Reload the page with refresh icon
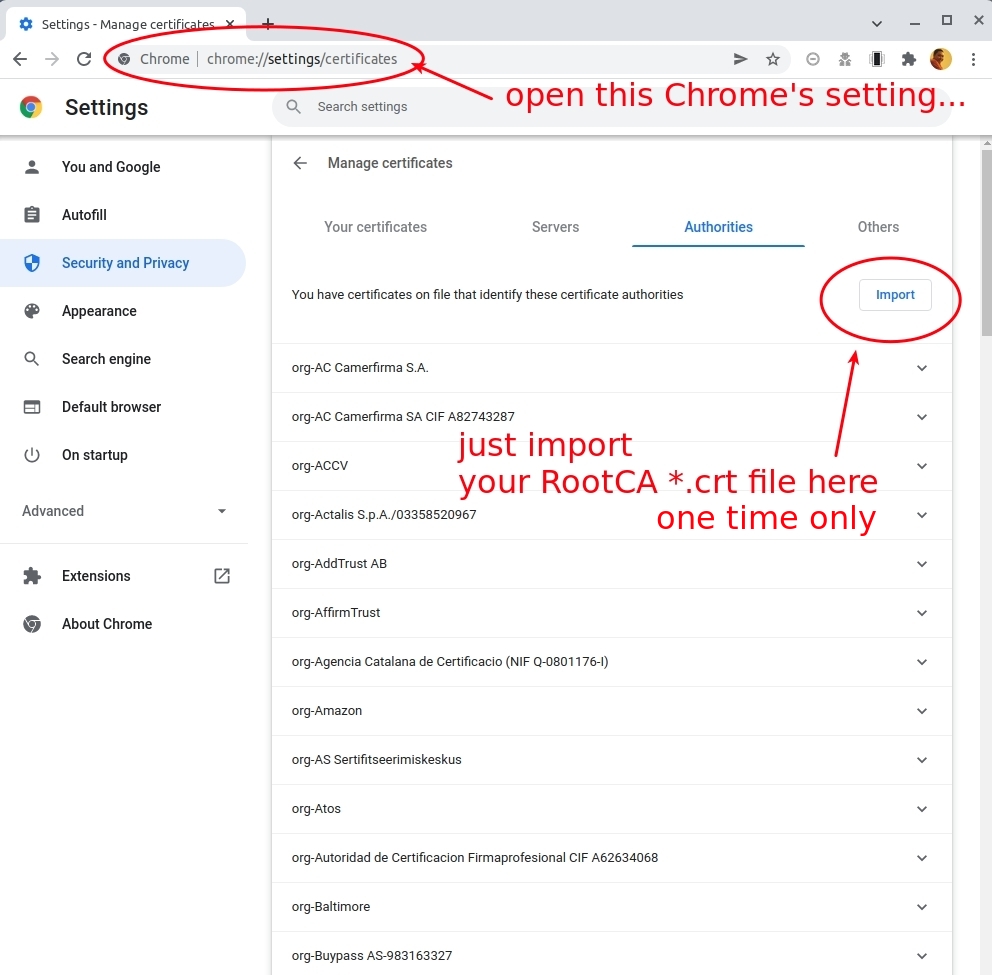The height and width of the screenshot is (975, 992). tap(84, 59)
